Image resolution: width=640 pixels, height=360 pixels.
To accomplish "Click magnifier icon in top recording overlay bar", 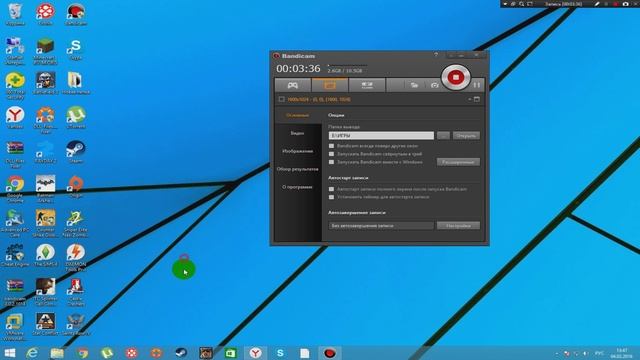I will click(521, 4).
